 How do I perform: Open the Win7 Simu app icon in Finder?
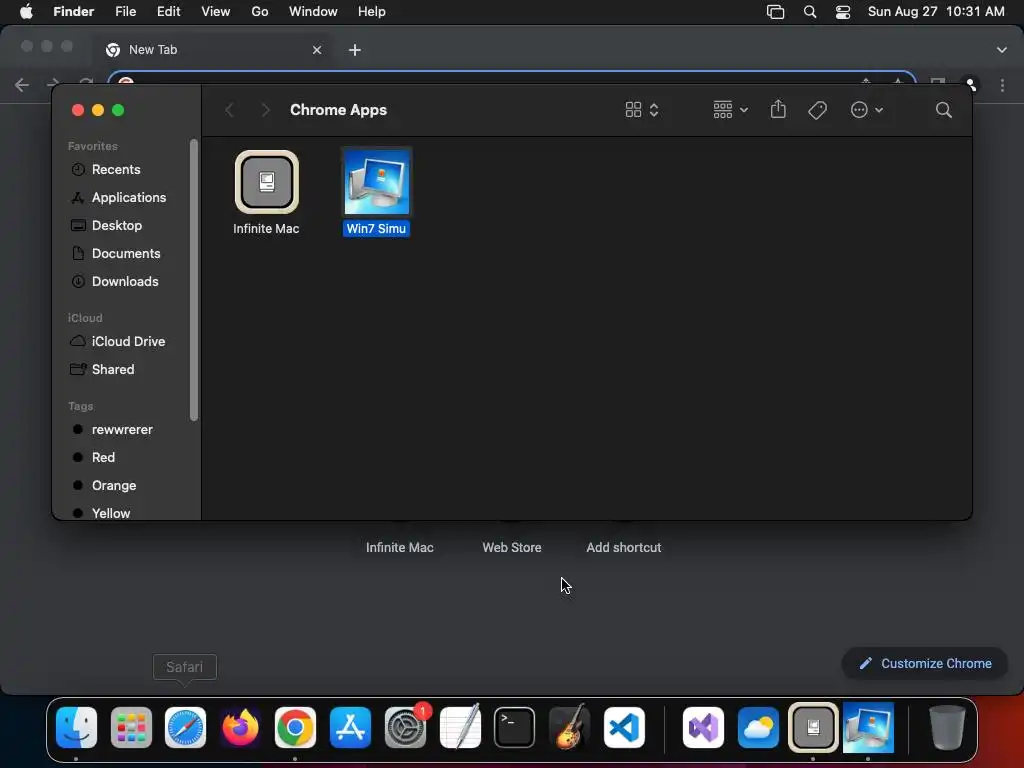point(377,182)
